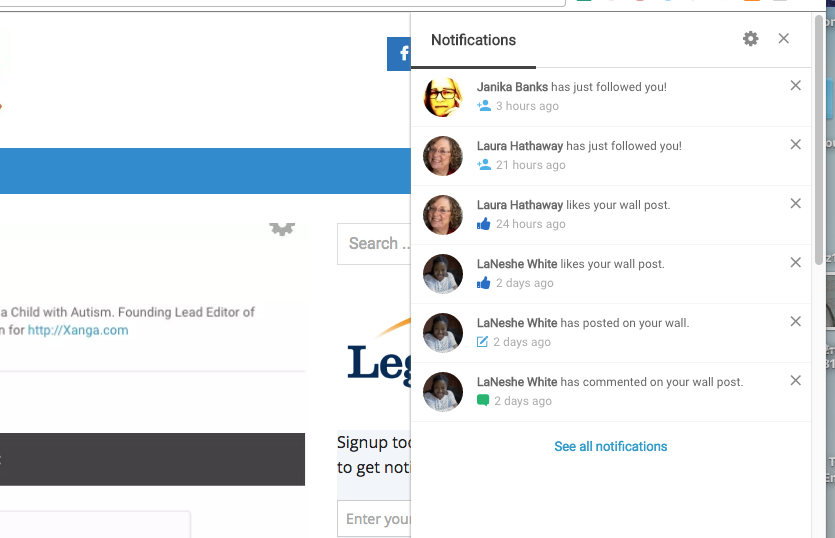Dismiss Janika Banks follow notification
Image resolution: width=835 pixels, height=538 pixels.
796,86
